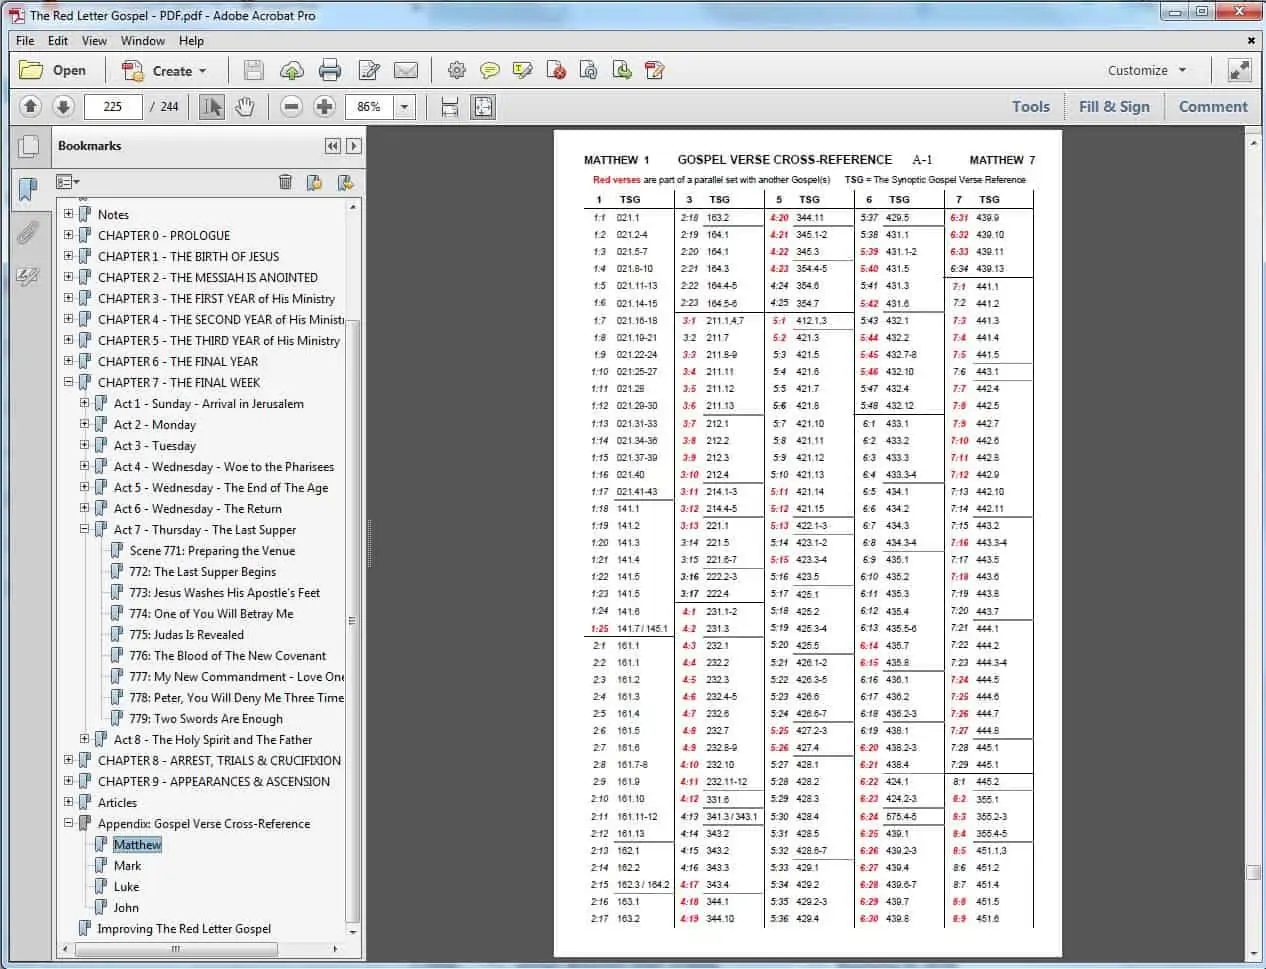Click the Find current bookmark icon
The height and width of the screenshot is (969, 1266).
(x=346, y=182)
